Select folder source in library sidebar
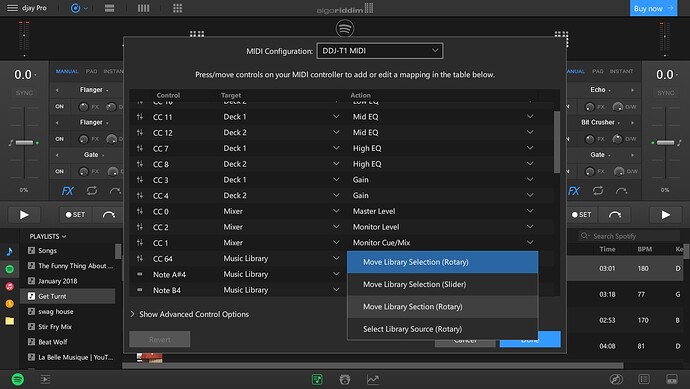This screenshot has height=389, width=690. point(10,321)
